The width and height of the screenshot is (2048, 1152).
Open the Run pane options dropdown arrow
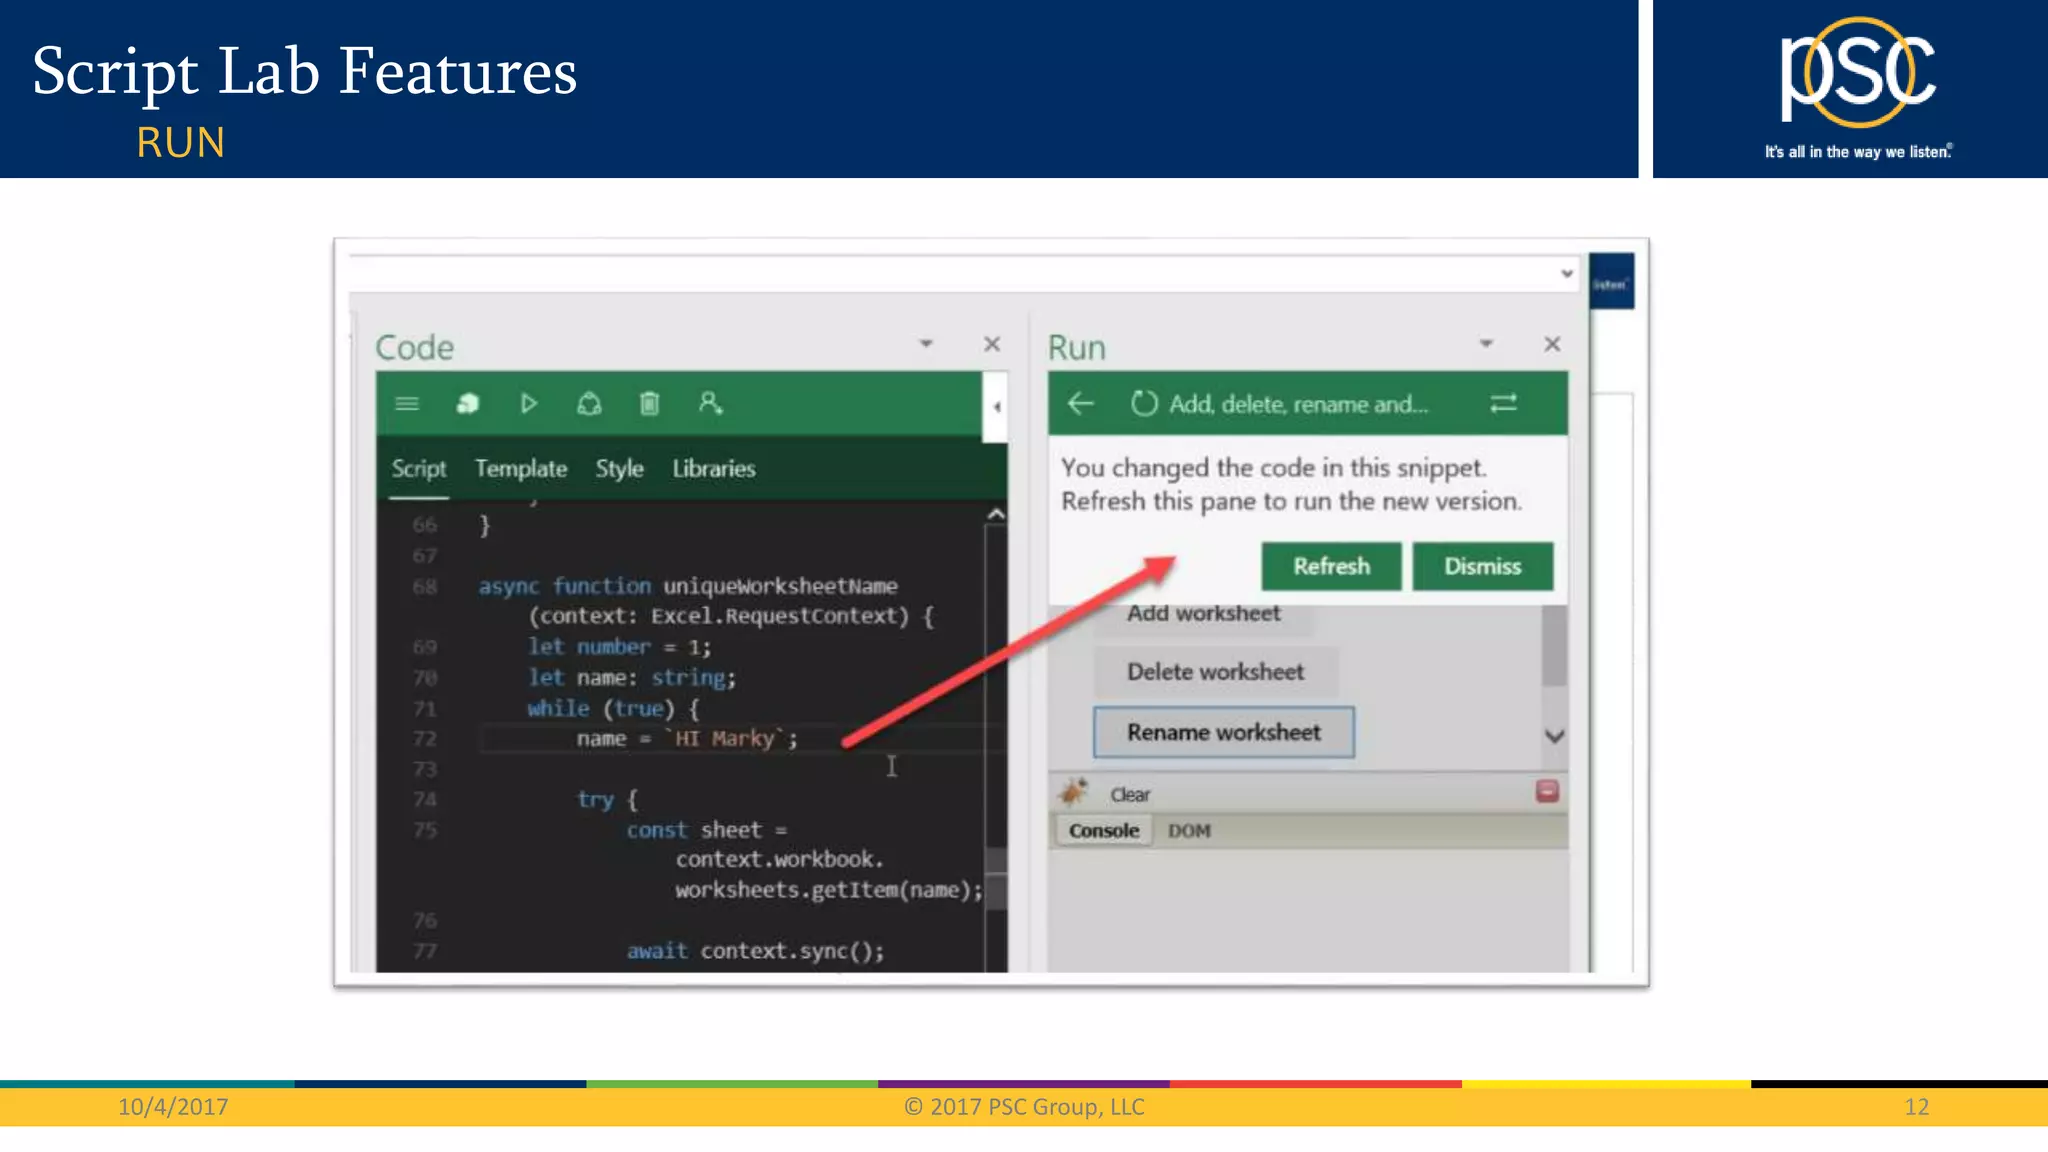(x=1486, y=344)
